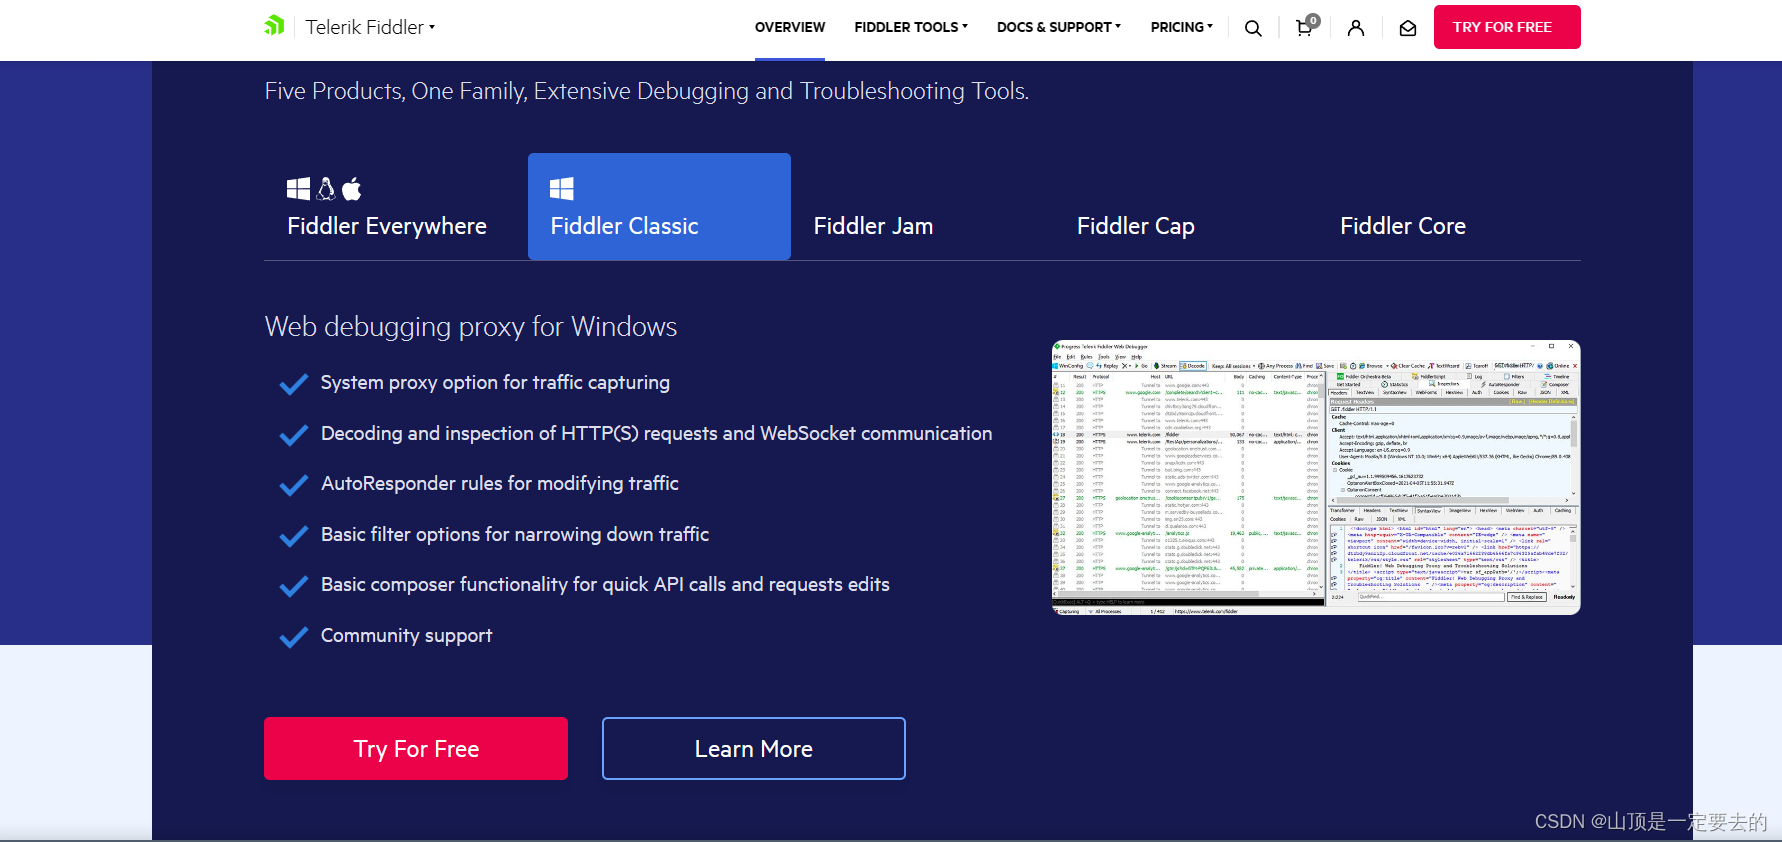Click the Try For Free header button
The image size is (1782, 842).
pyautogui.click(x=1507, y=27)
